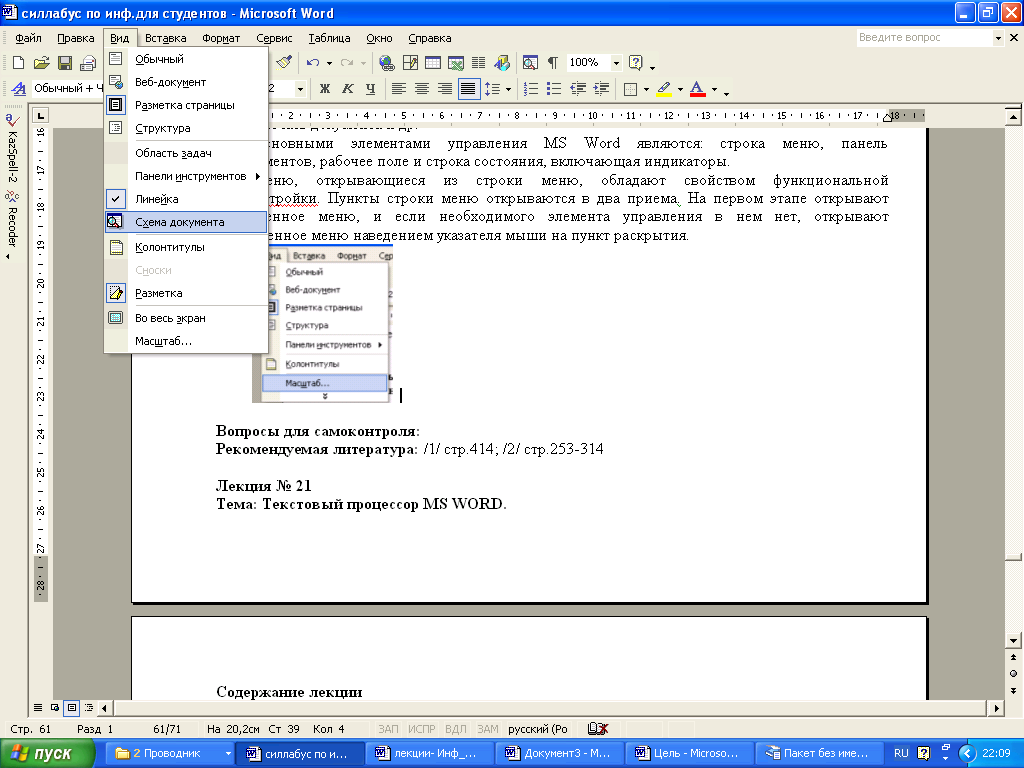Image resolution: width=1024 pixels, height=768 pixels.
Task: Toggle ЗАП indicator in the status bar
Action: [388, 729]
